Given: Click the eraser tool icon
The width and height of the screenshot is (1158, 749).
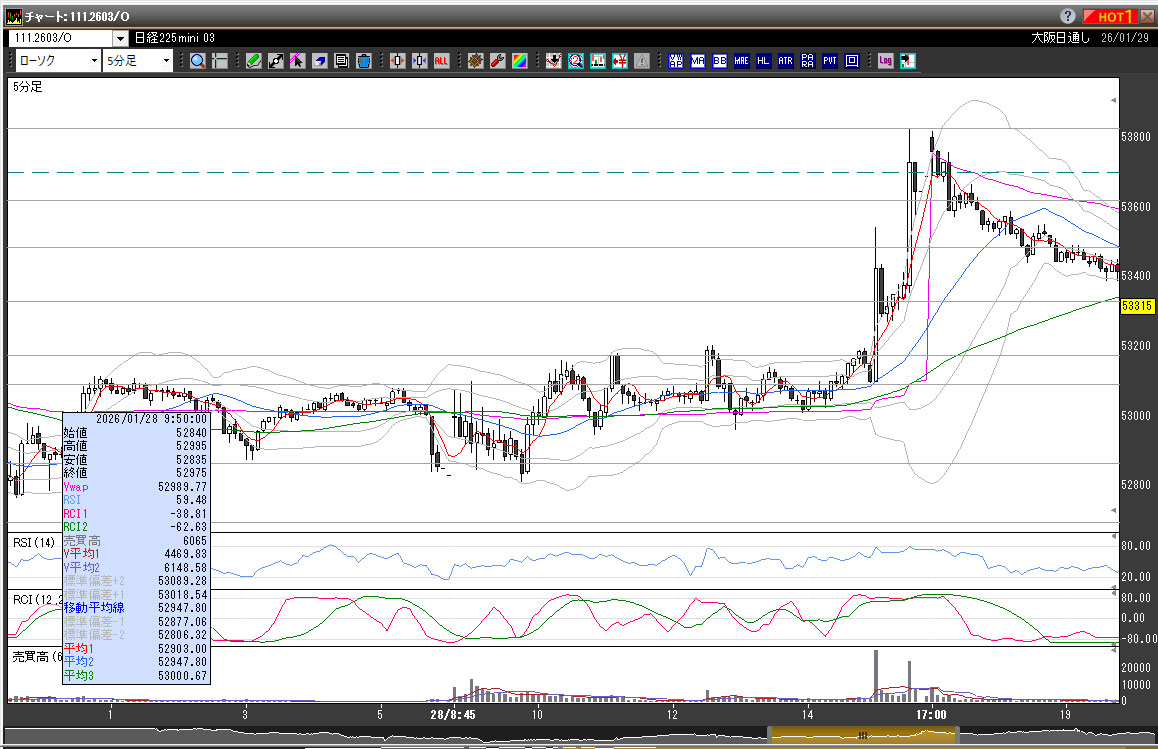Looking at the screenshot, I should pyautogui.click(x=319, y=61).
